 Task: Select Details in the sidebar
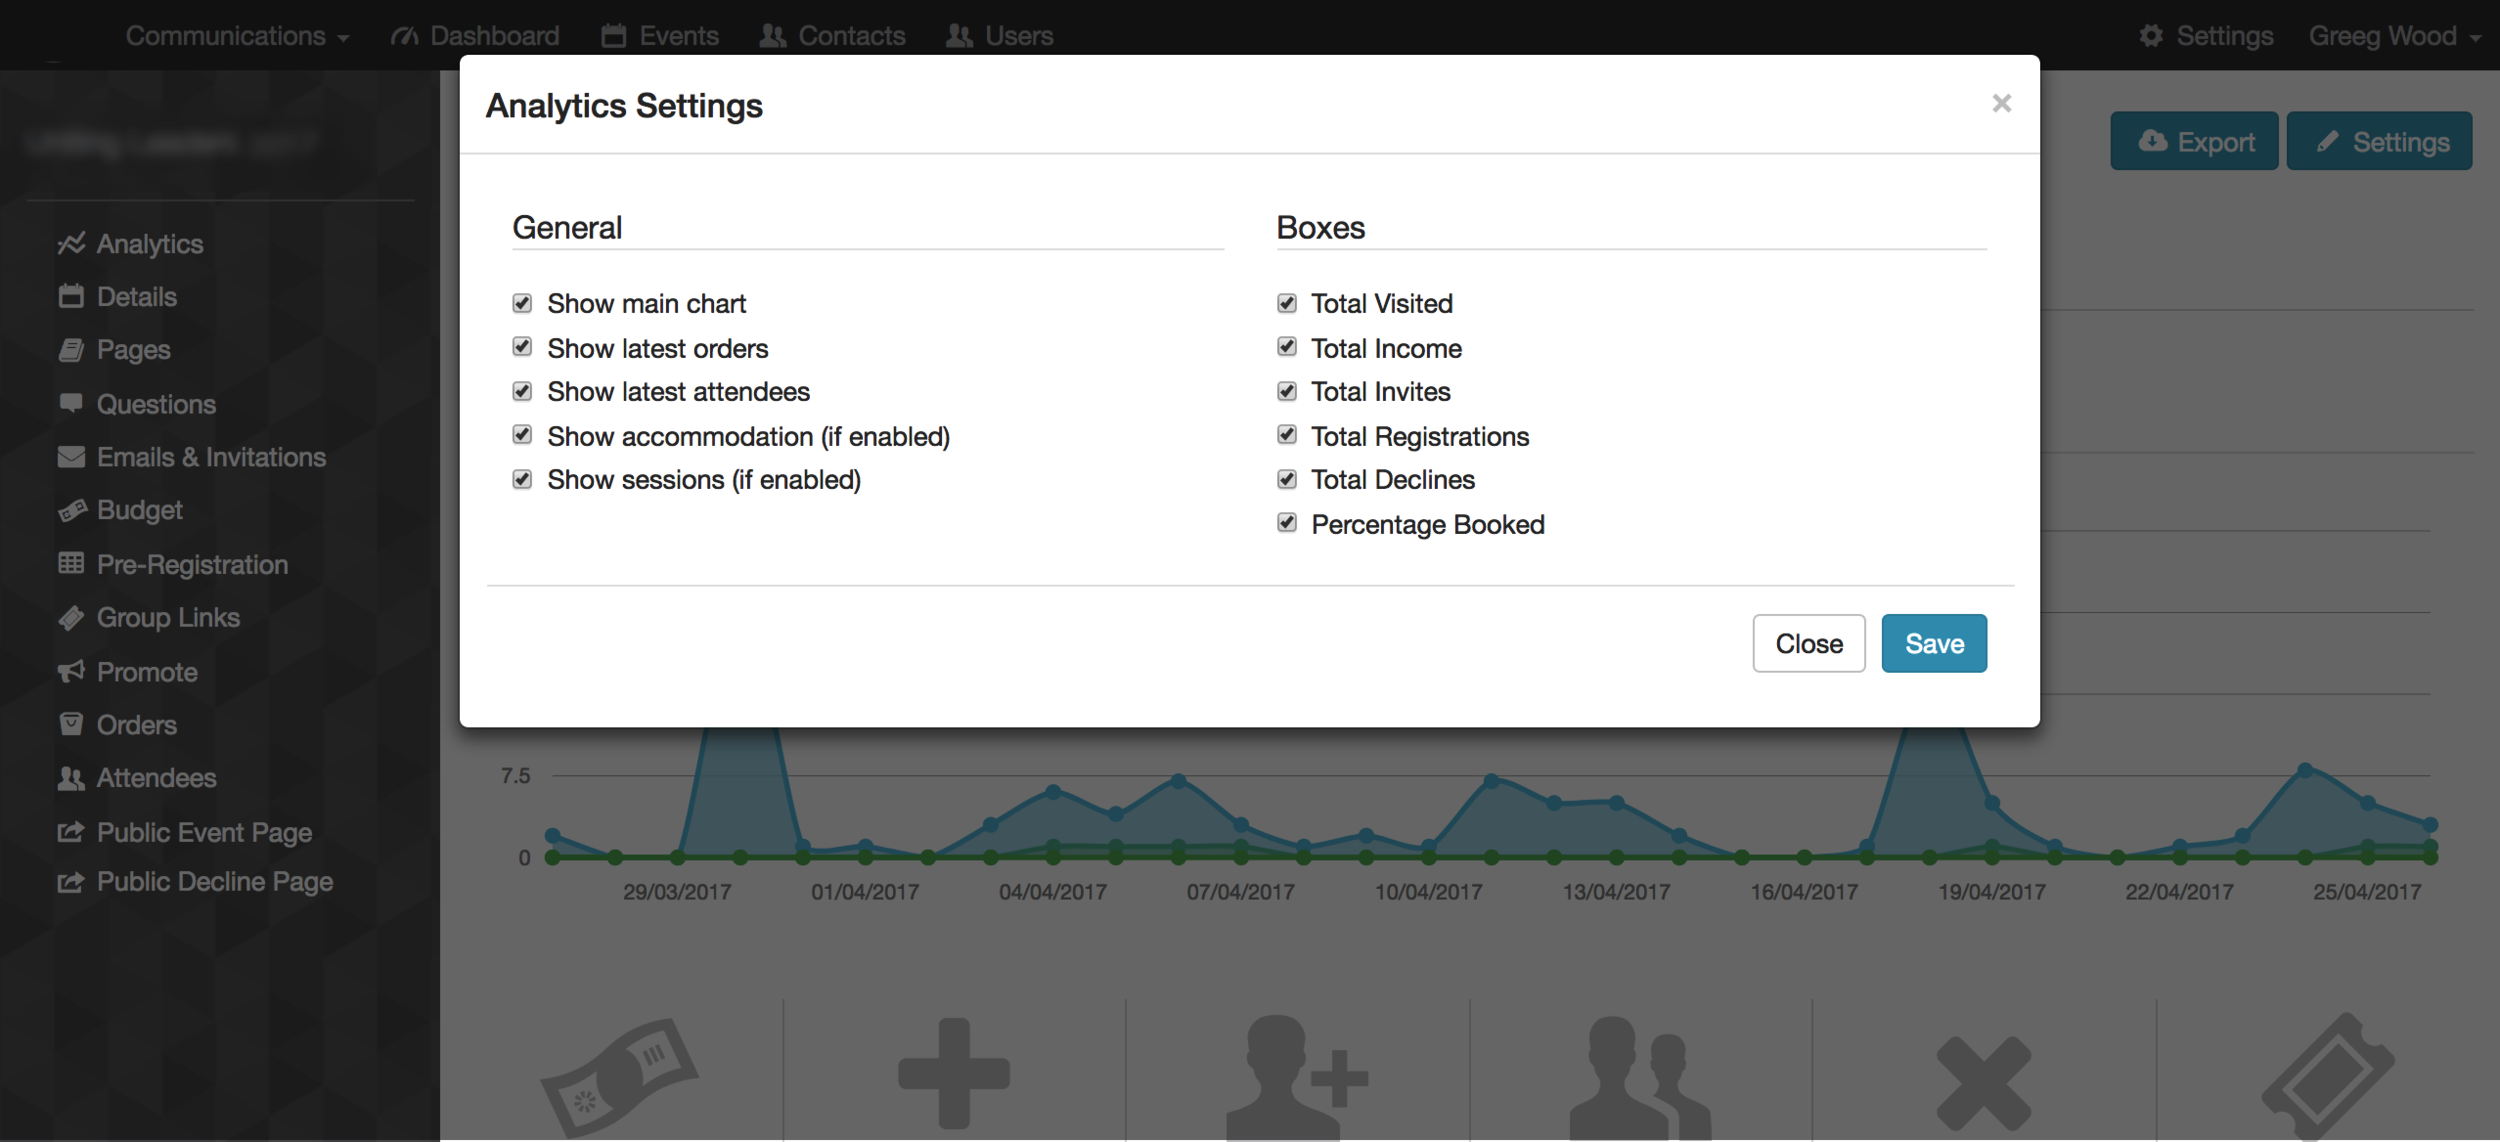[117, 297]
